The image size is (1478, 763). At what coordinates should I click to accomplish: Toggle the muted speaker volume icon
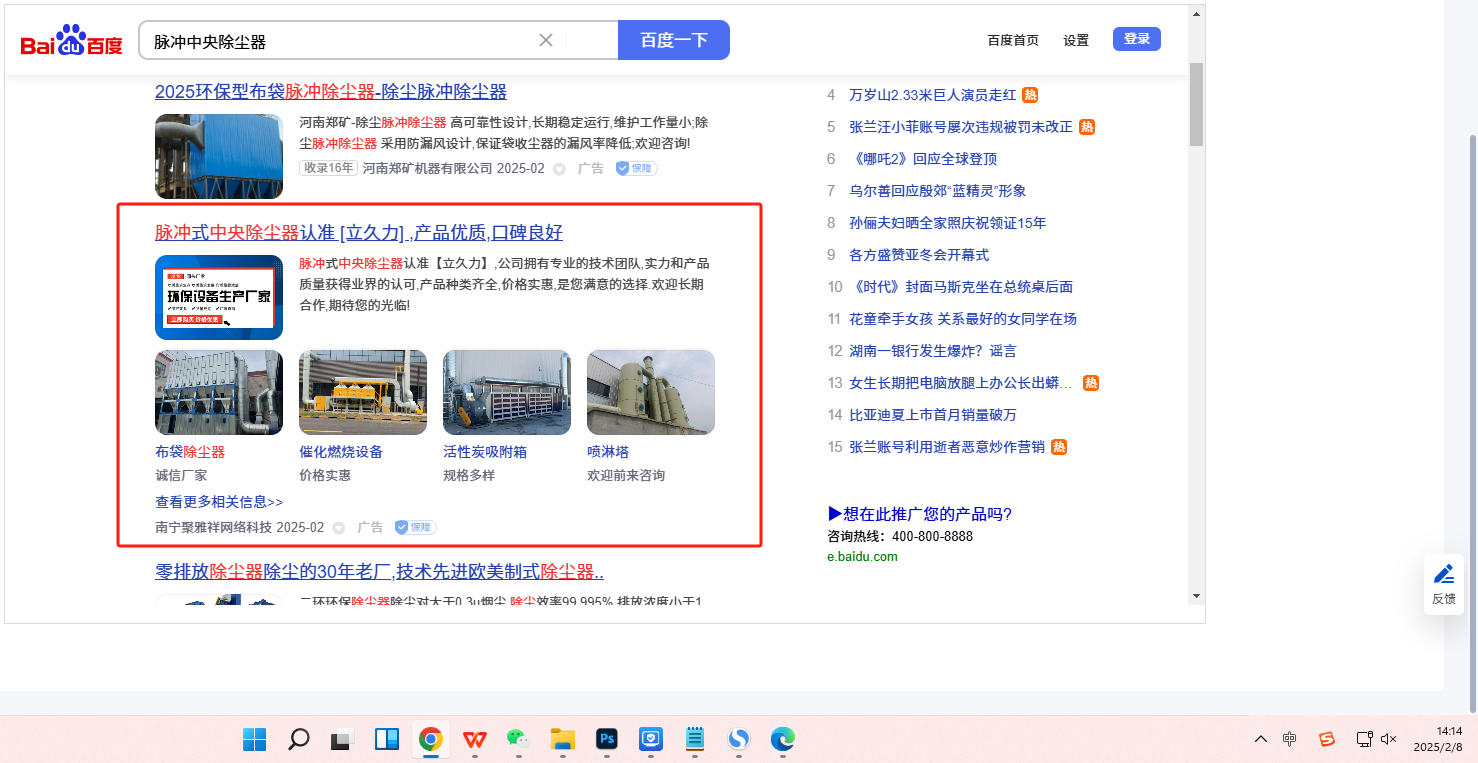pos(1388,739)
